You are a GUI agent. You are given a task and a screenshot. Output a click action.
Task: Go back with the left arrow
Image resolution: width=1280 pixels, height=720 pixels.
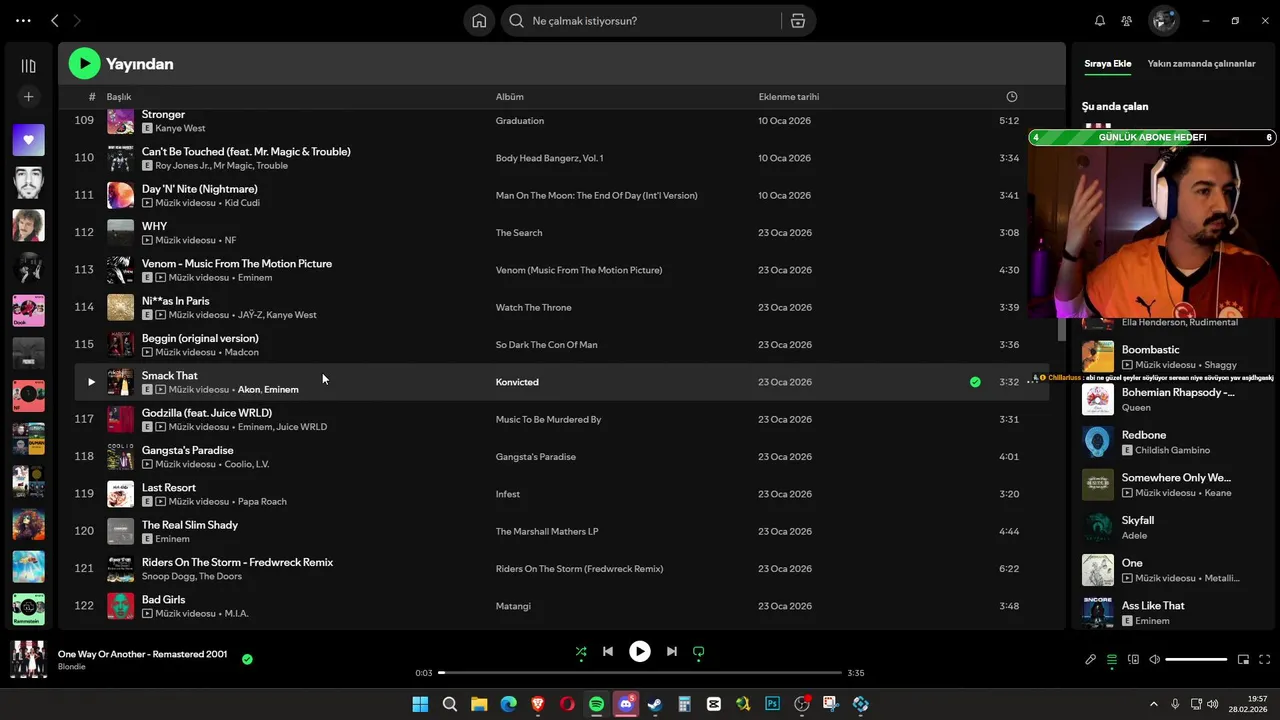[55, 20]
